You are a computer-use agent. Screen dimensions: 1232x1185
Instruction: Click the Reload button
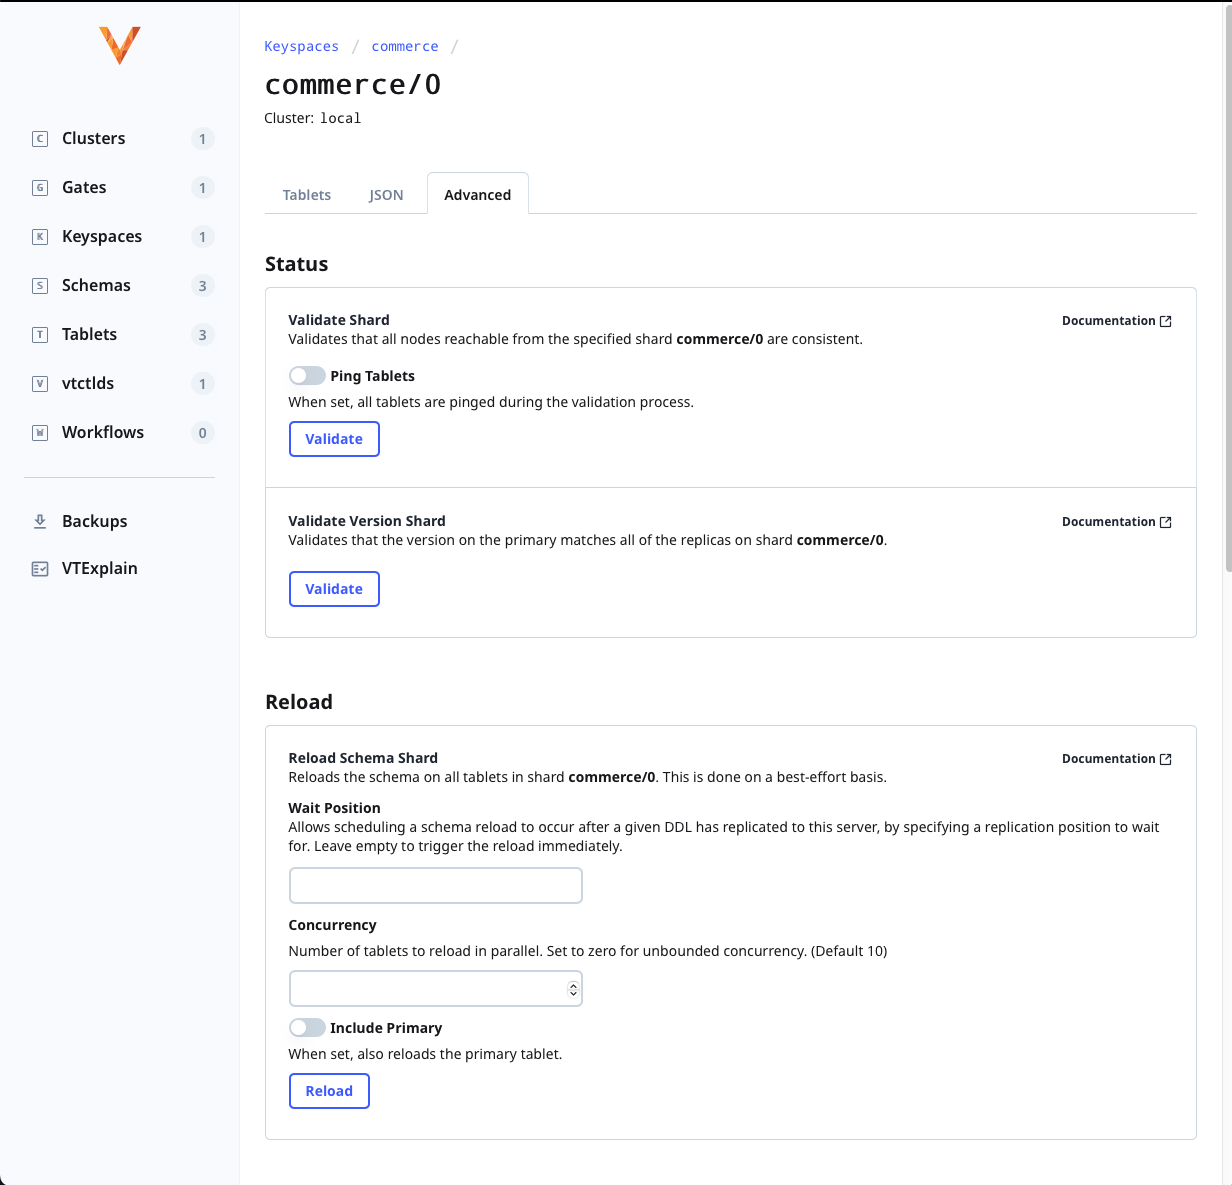(x=329, y=1090)
